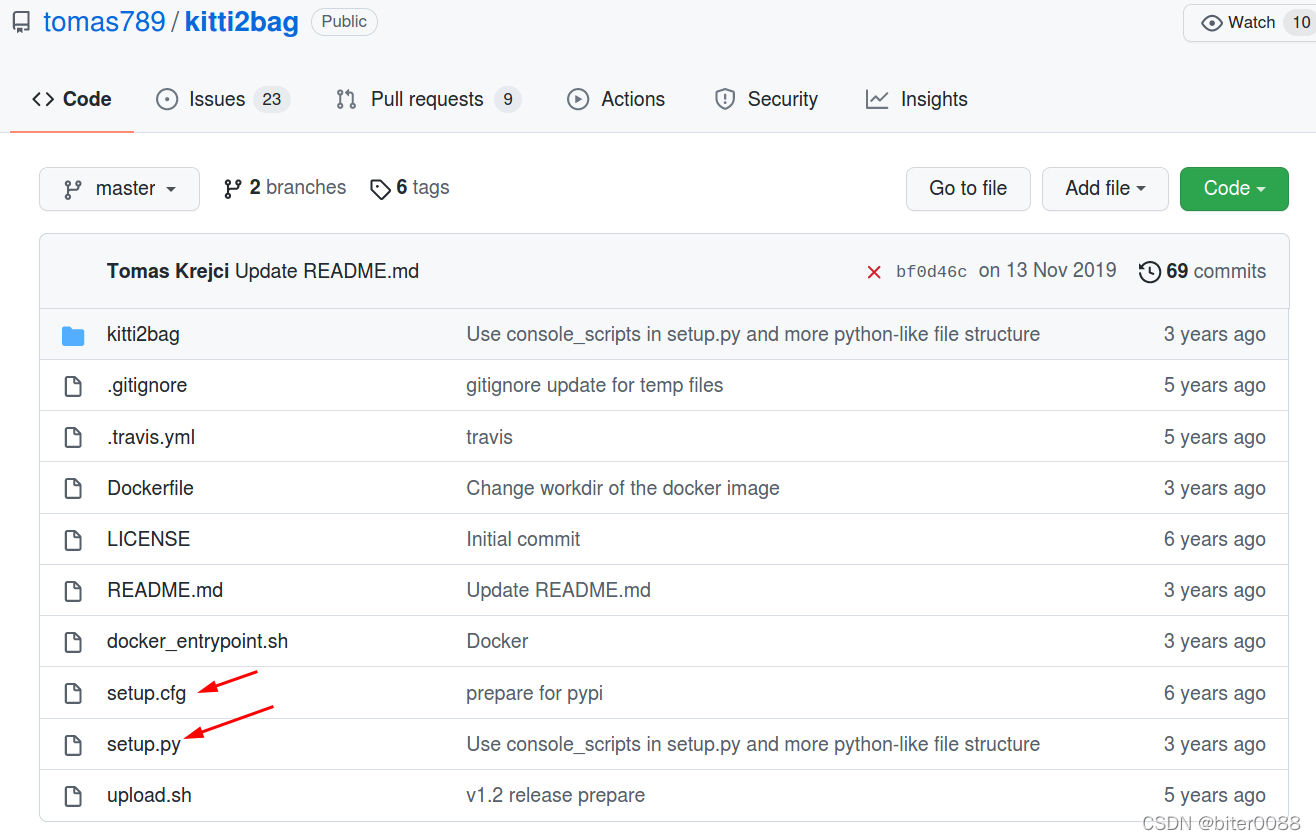The width and height of the screenshot is (1316, 840).
Task: Open the README.md file name
Action: point(165,590)
